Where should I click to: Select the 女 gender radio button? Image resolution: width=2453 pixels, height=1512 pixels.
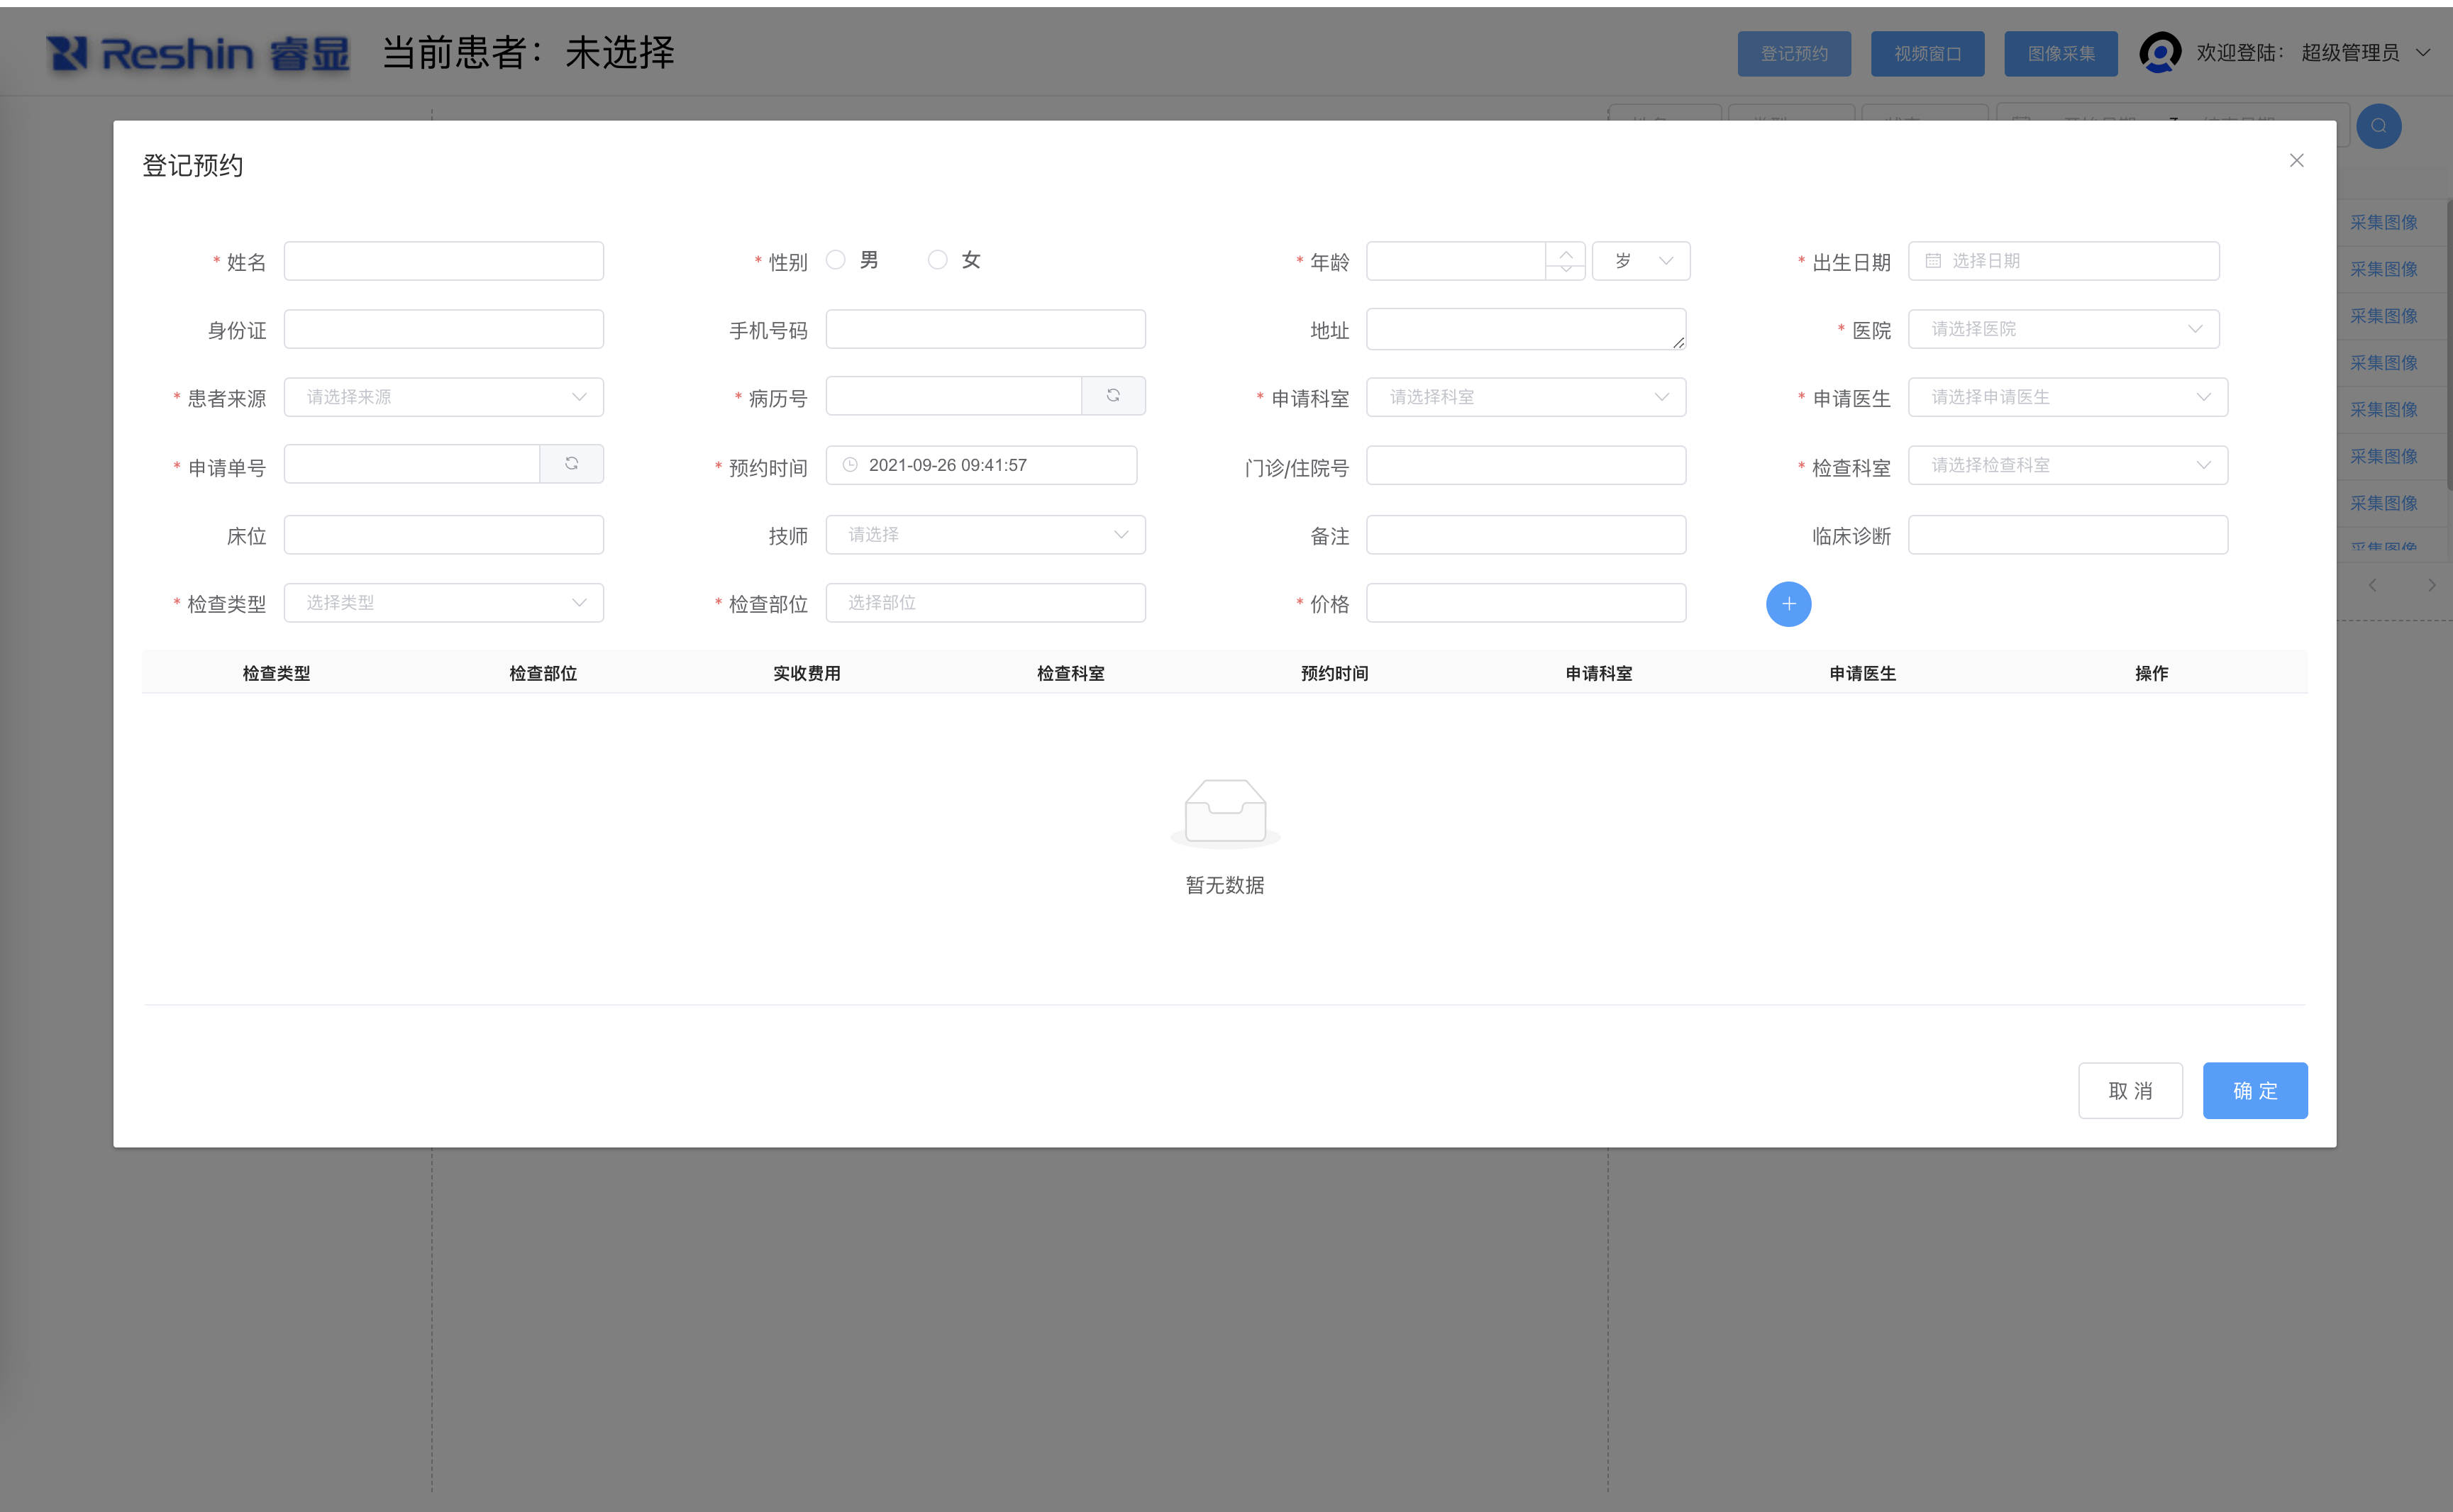click(x=937, y=260)
